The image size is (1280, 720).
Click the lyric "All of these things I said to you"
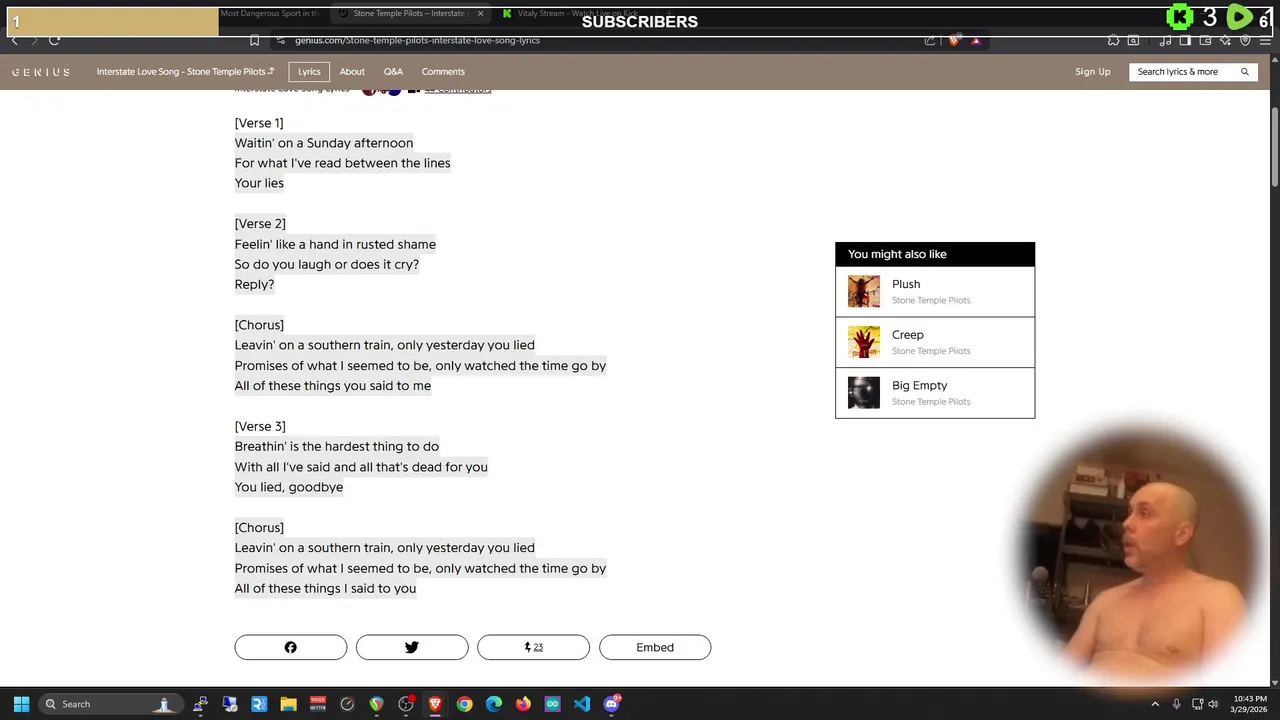tap(325, 588)
